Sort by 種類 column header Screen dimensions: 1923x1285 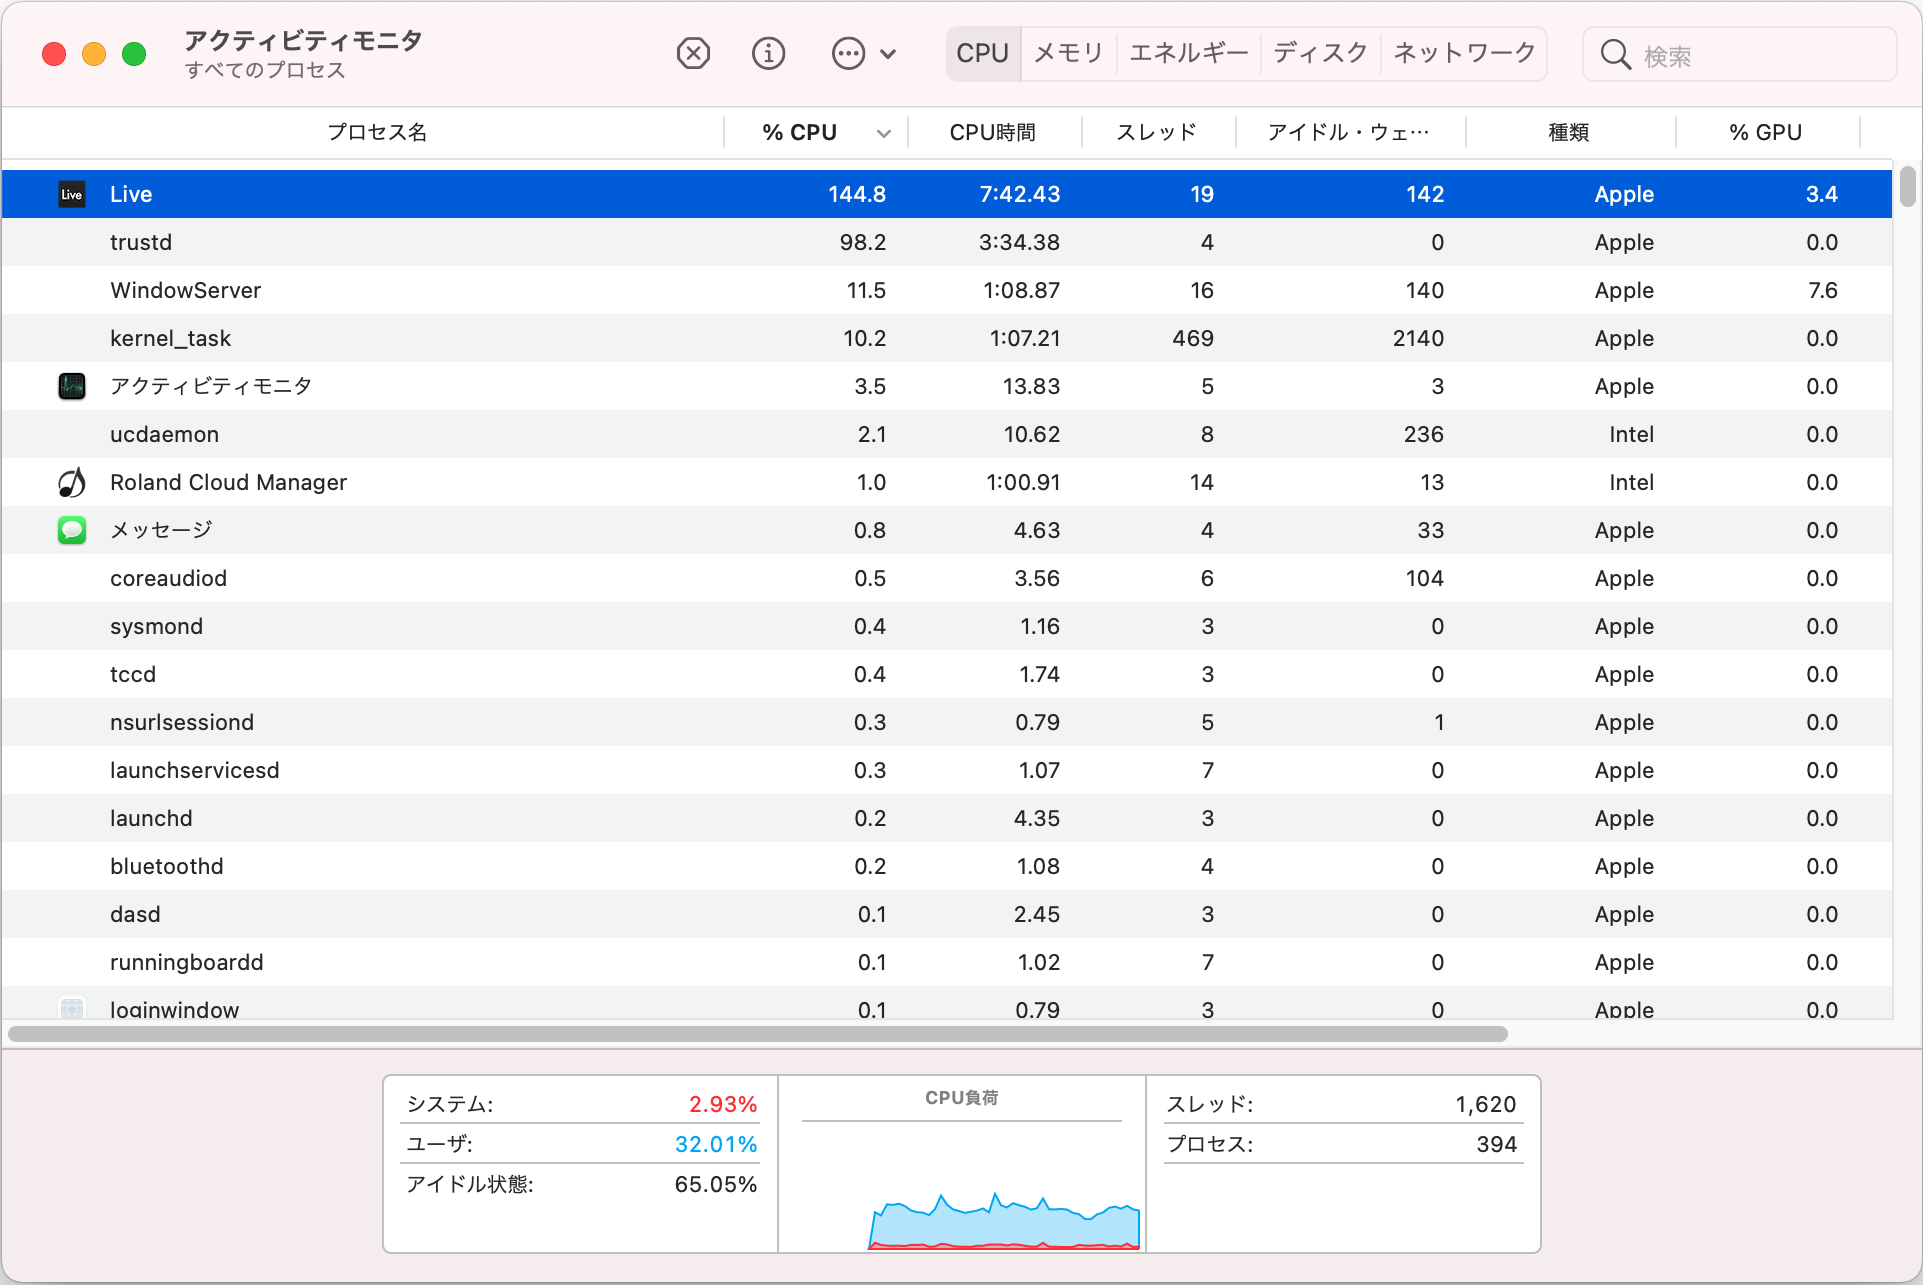point(1568,132)
